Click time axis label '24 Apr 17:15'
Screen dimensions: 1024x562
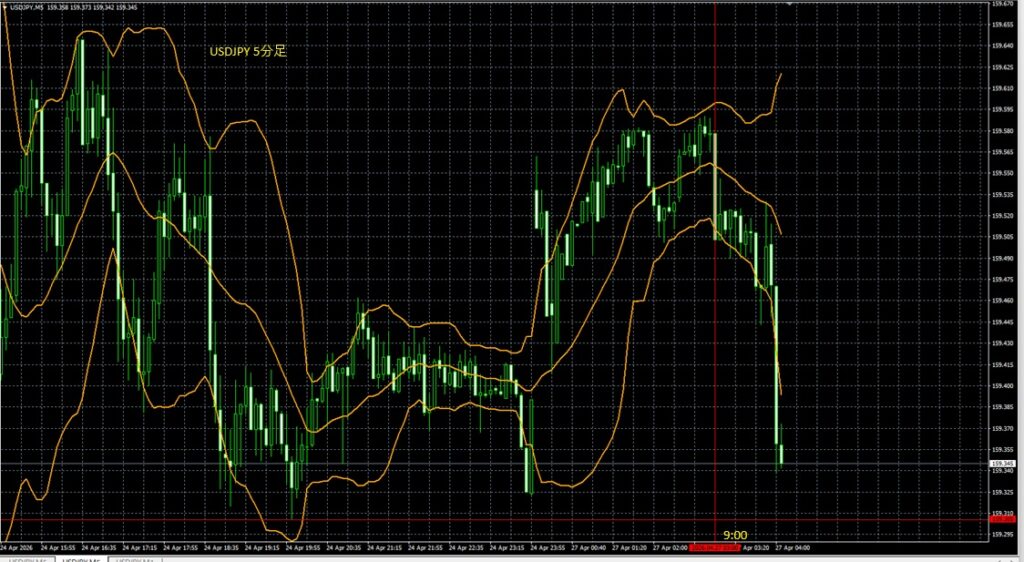(140, 548)
